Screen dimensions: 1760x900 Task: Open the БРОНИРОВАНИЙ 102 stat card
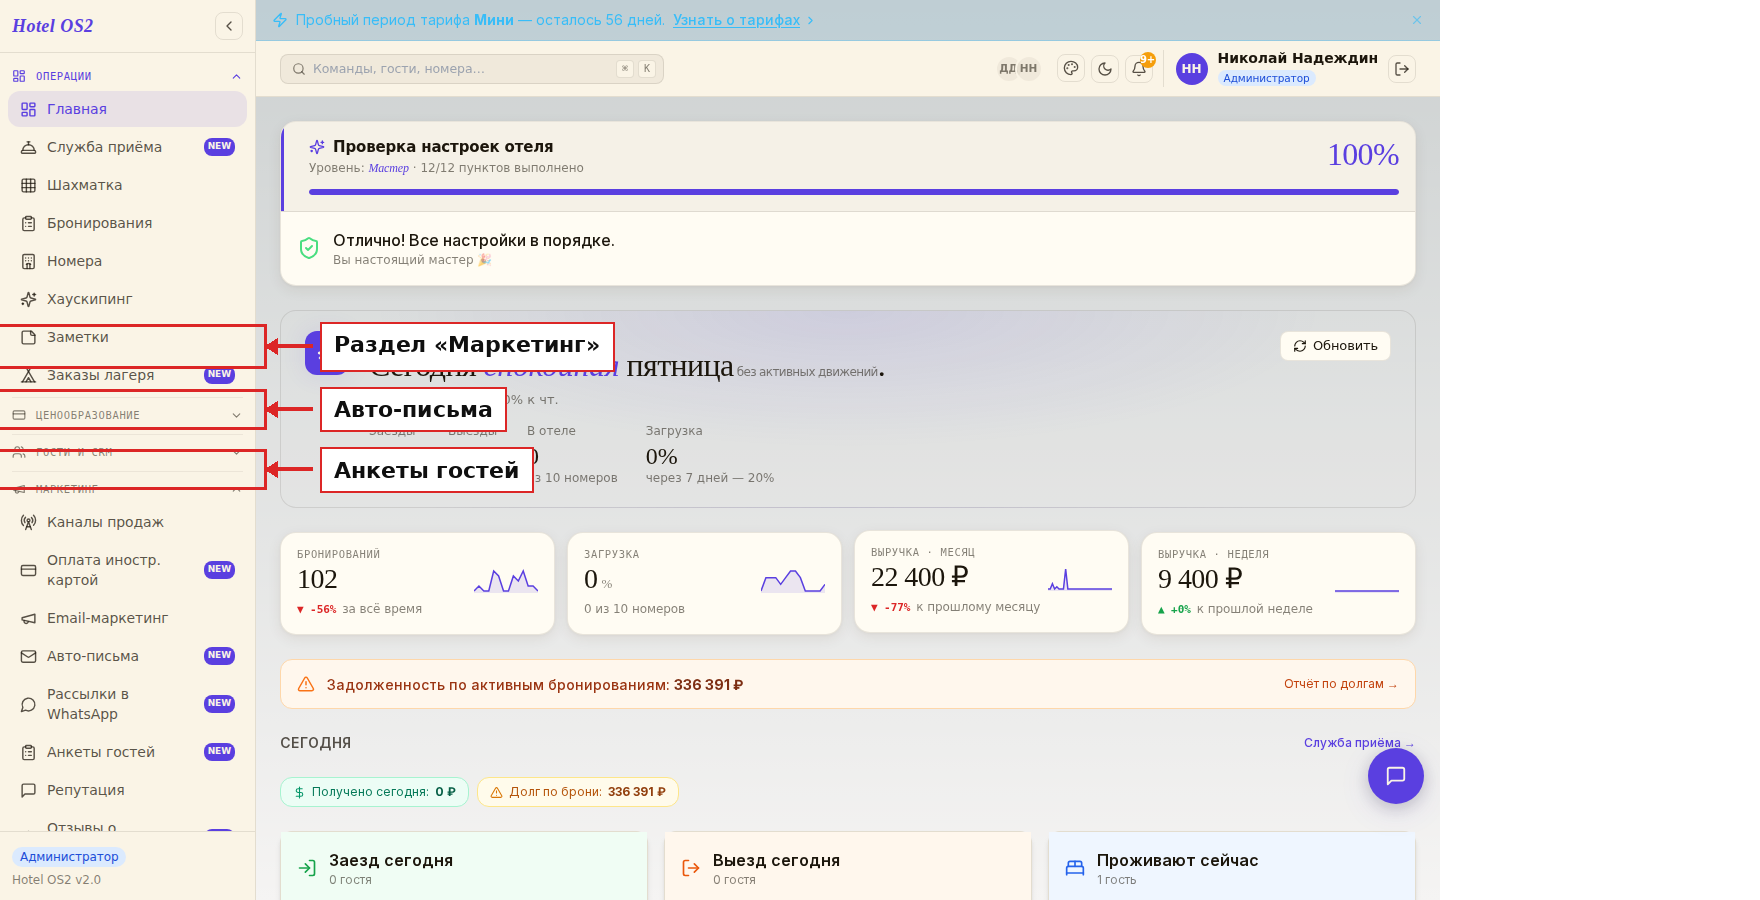click(417, 583)
